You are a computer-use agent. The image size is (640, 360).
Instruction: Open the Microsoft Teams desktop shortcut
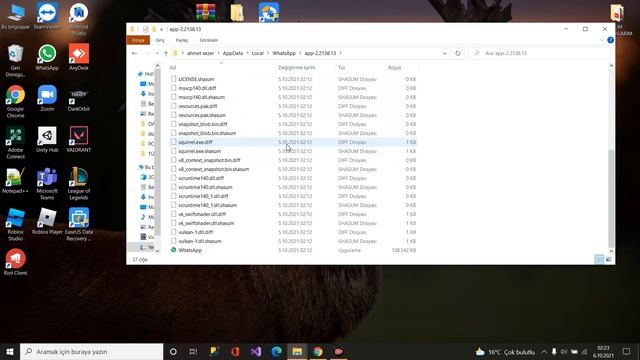(x=47, y=183)
